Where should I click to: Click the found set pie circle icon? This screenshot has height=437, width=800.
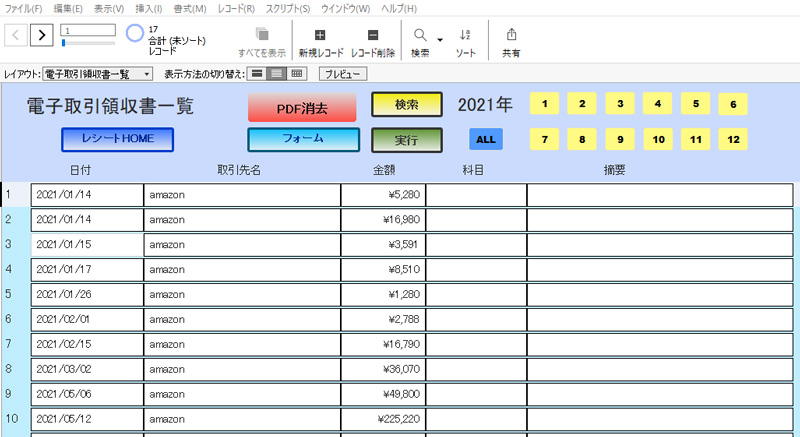[135, 33]
